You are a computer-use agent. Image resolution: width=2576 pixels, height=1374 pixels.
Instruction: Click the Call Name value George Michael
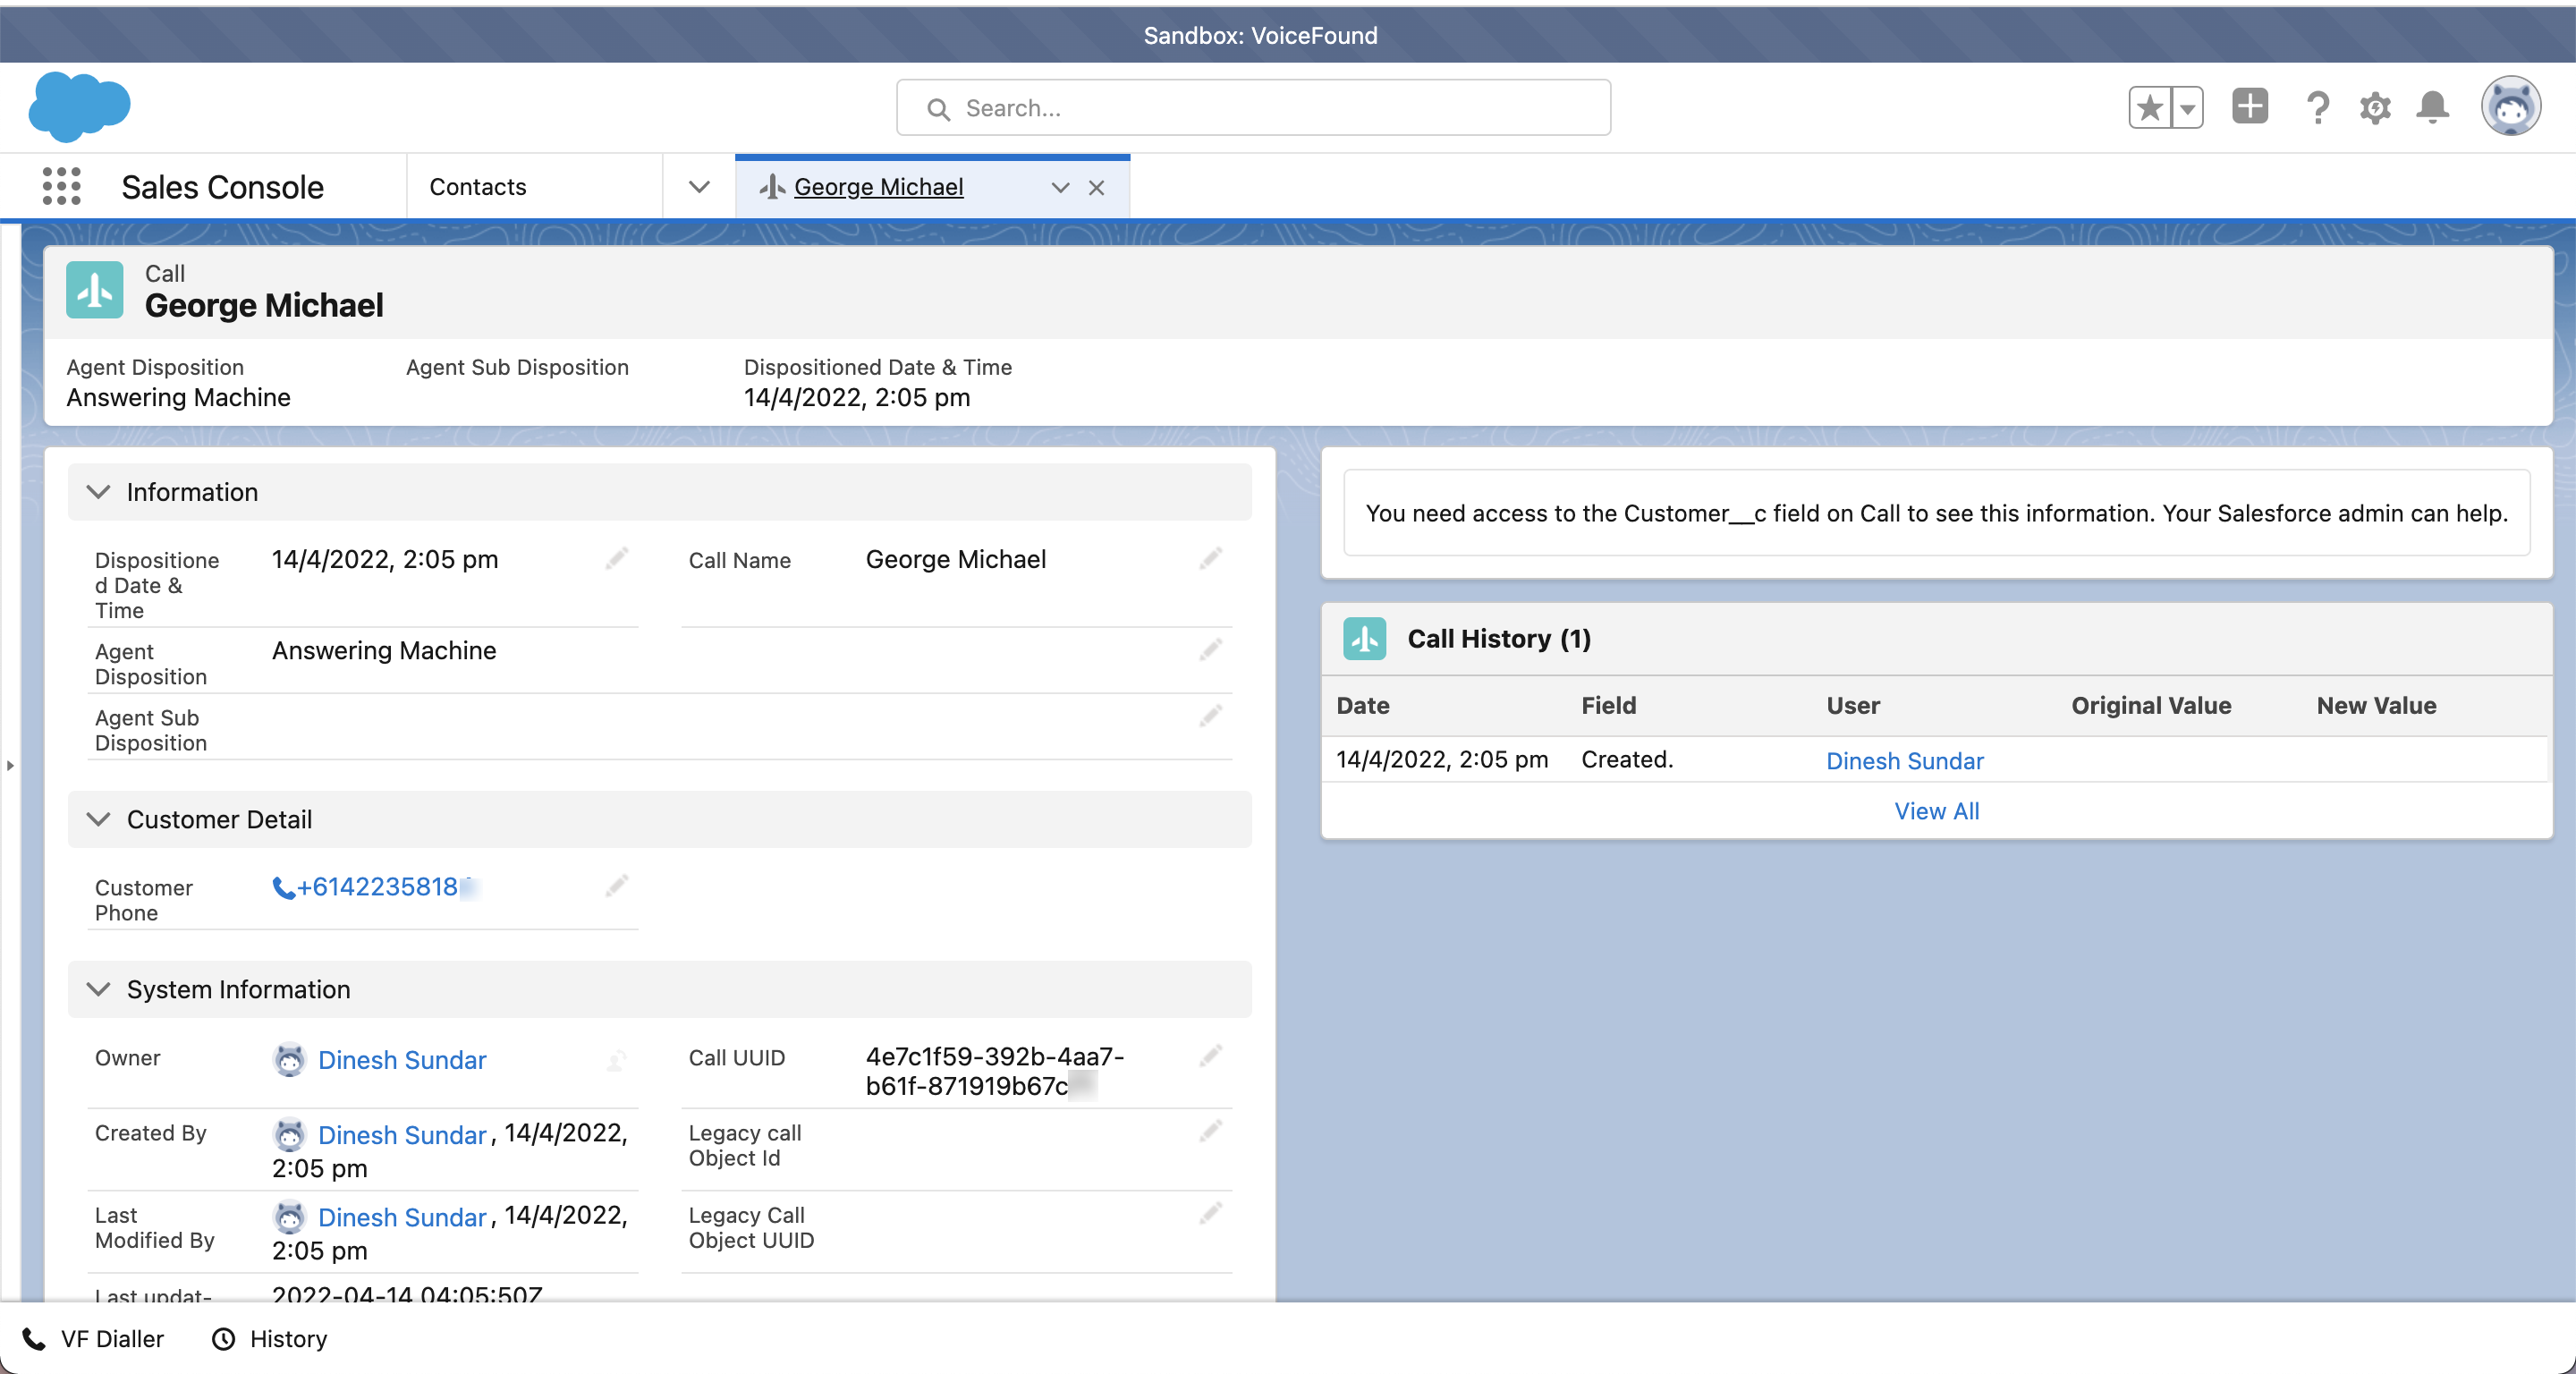pos(956,559)
